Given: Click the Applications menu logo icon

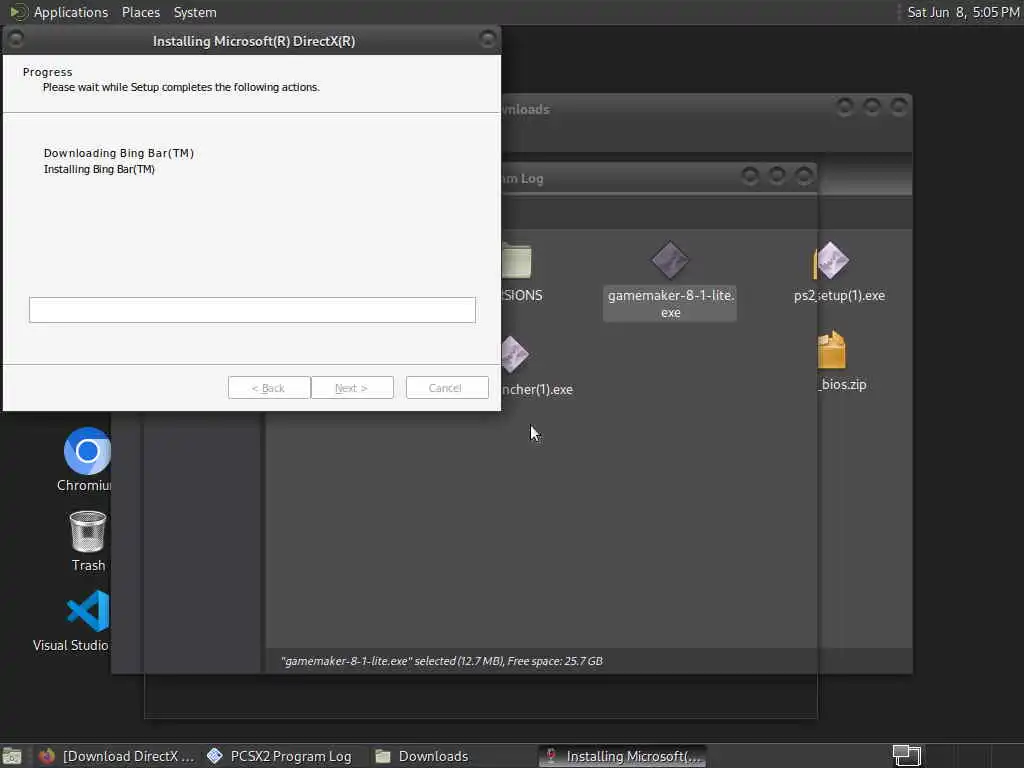Looking at the screenshot, I should point(18,12).
